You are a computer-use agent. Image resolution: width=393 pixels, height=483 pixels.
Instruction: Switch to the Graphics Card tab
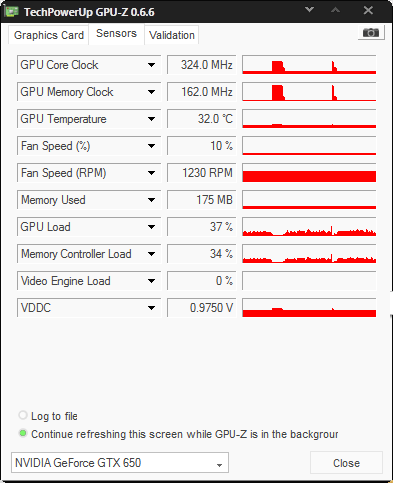click(x=49, y=35)
